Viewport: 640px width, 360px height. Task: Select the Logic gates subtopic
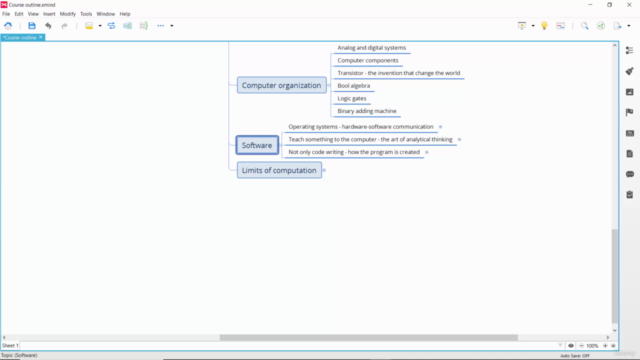(x=352, y=98)
